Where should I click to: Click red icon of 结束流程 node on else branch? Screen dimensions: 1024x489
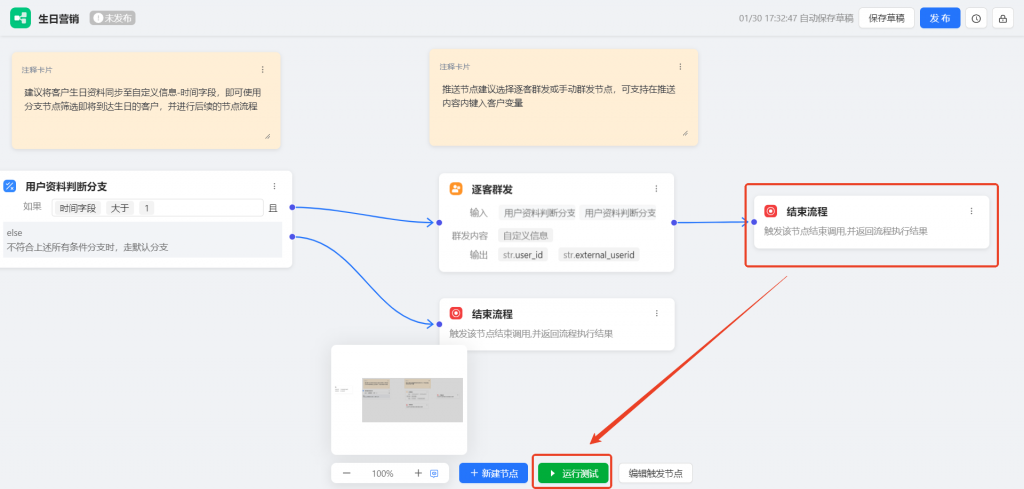click(x=456, y=313)
